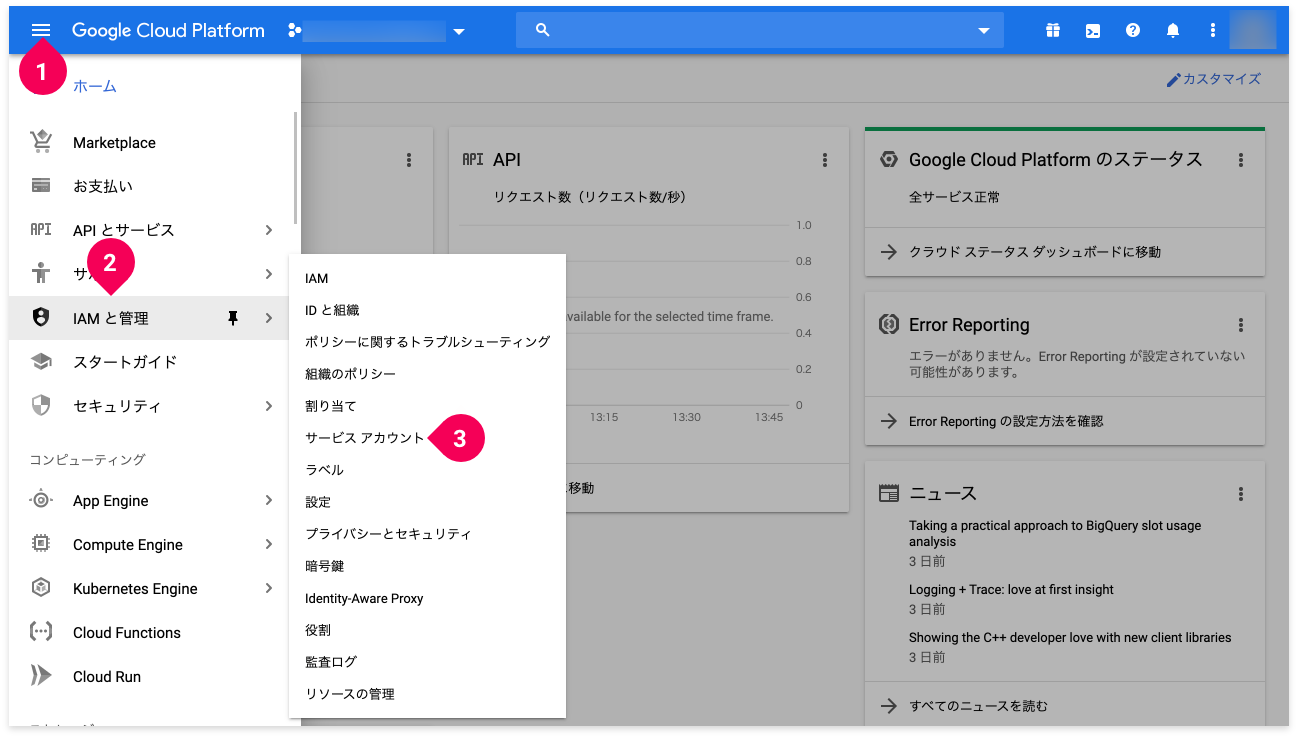Click the user account avatar
The height and width of the screenshot is (738, 1298).
[1253, 30]
